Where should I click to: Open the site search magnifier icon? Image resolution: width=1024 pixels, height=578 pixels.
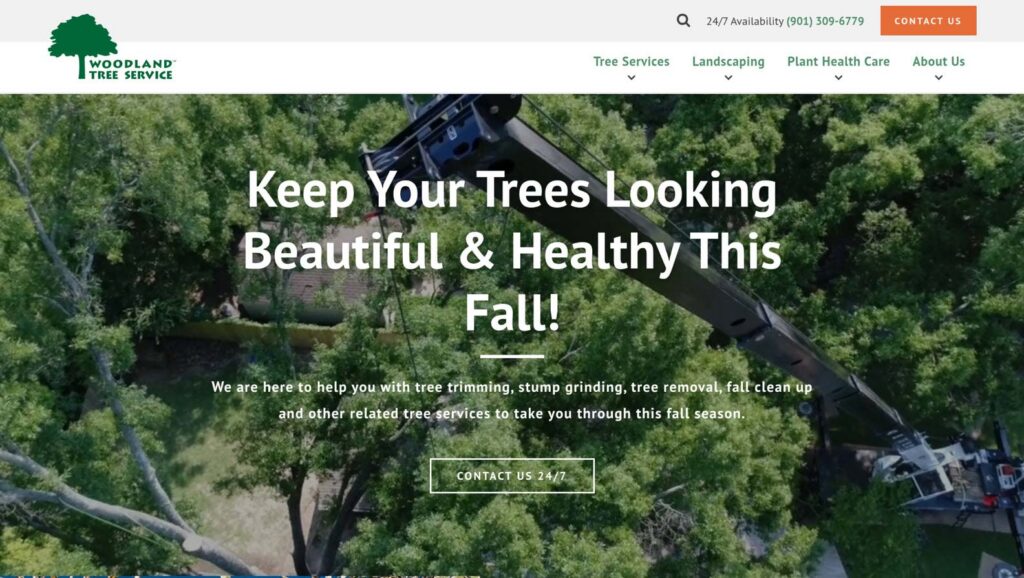click(683, 21)
